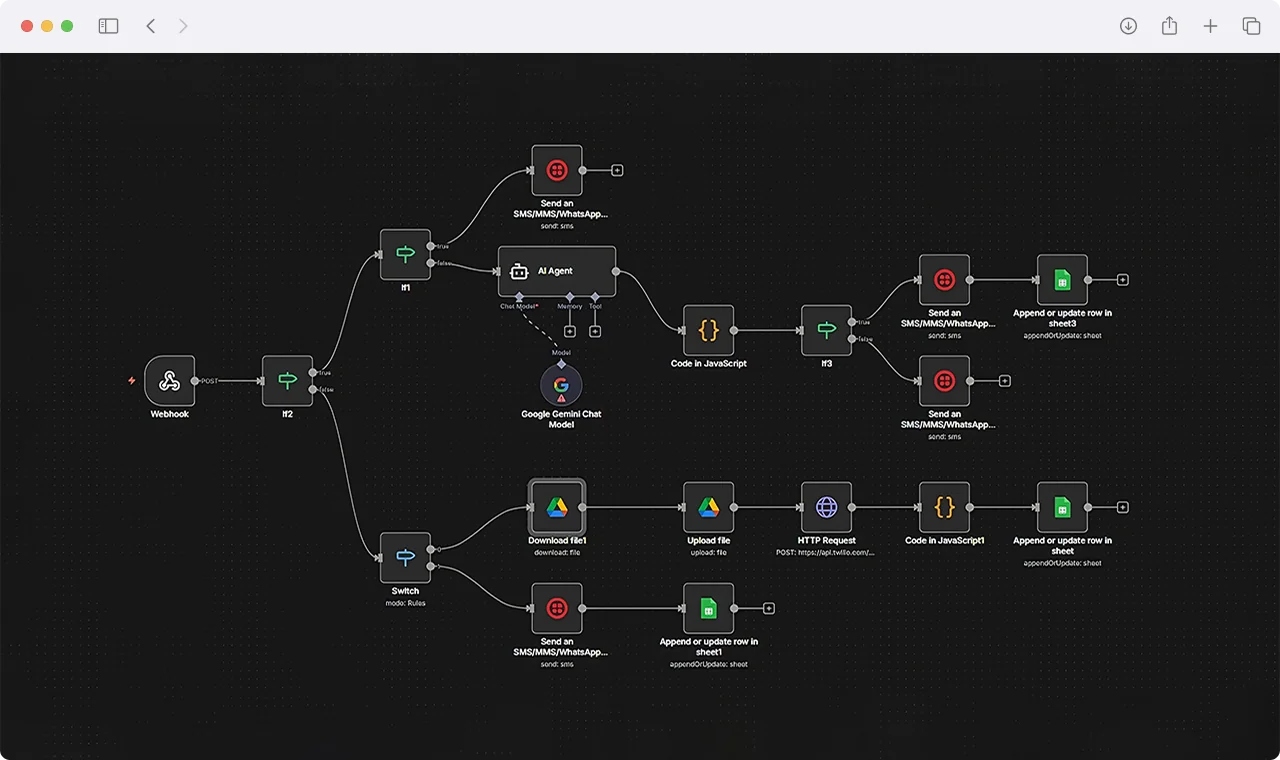
Task: Select the Download file1 Google Drive icon
Action: click(x=557, y=507)
